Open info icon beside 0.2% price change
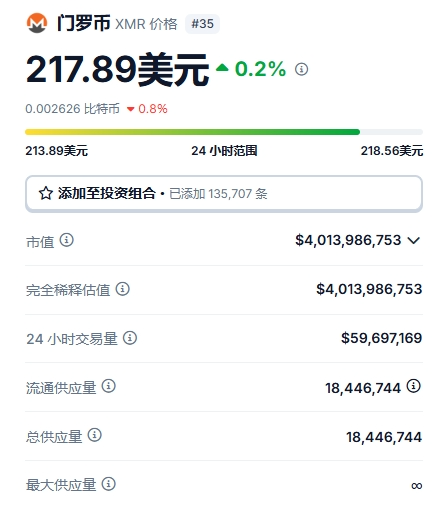The width and height of the screenshot is (444, 506). 301,69
